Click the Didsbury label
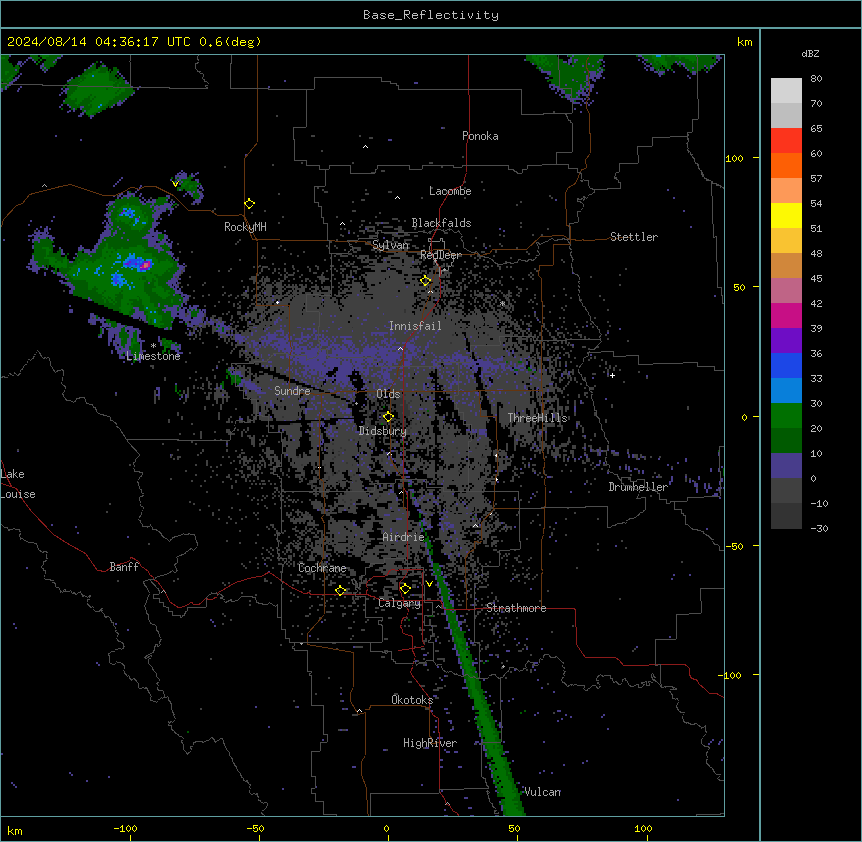 [383, 431]
